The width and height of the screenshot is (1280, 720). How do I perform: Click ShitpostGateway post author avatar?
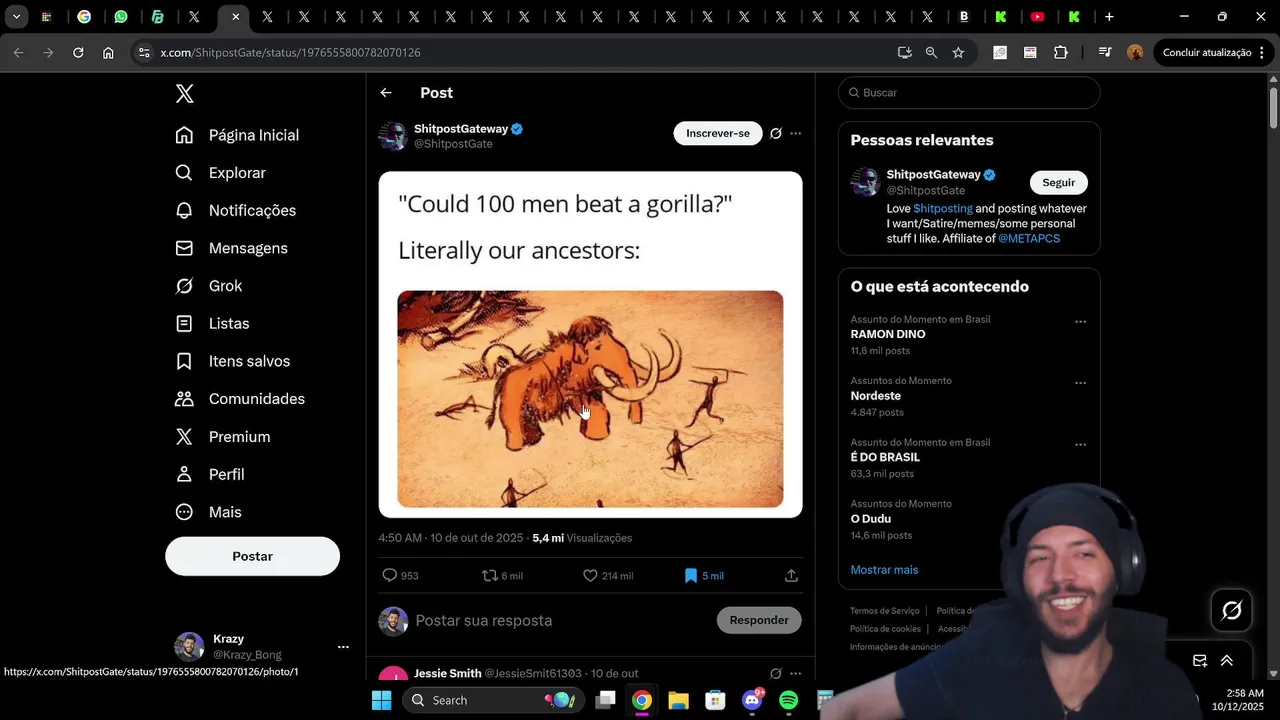coord(393,136)
